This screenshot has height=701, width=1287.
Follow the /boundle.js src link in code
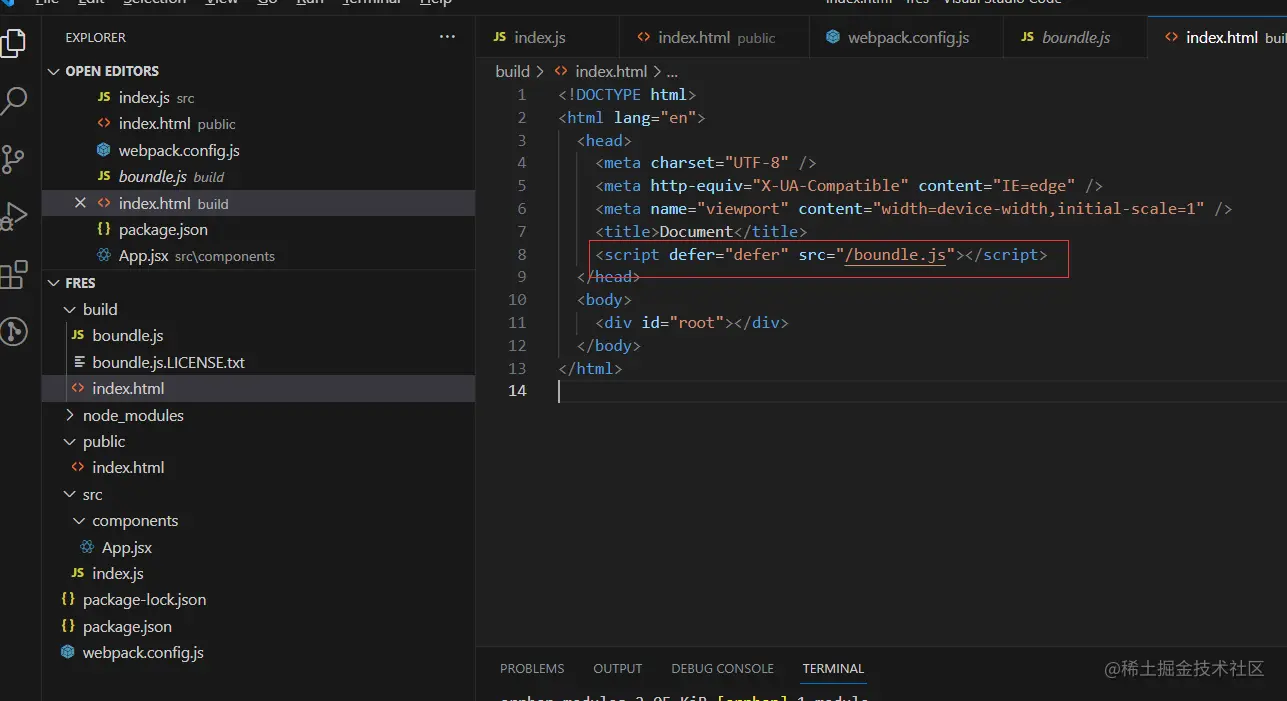pos(896,255)
